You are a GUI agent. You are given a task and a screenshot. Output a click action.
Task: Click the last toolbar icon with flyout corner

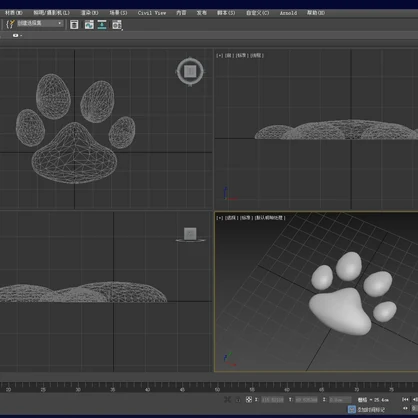tap(117, 25)
